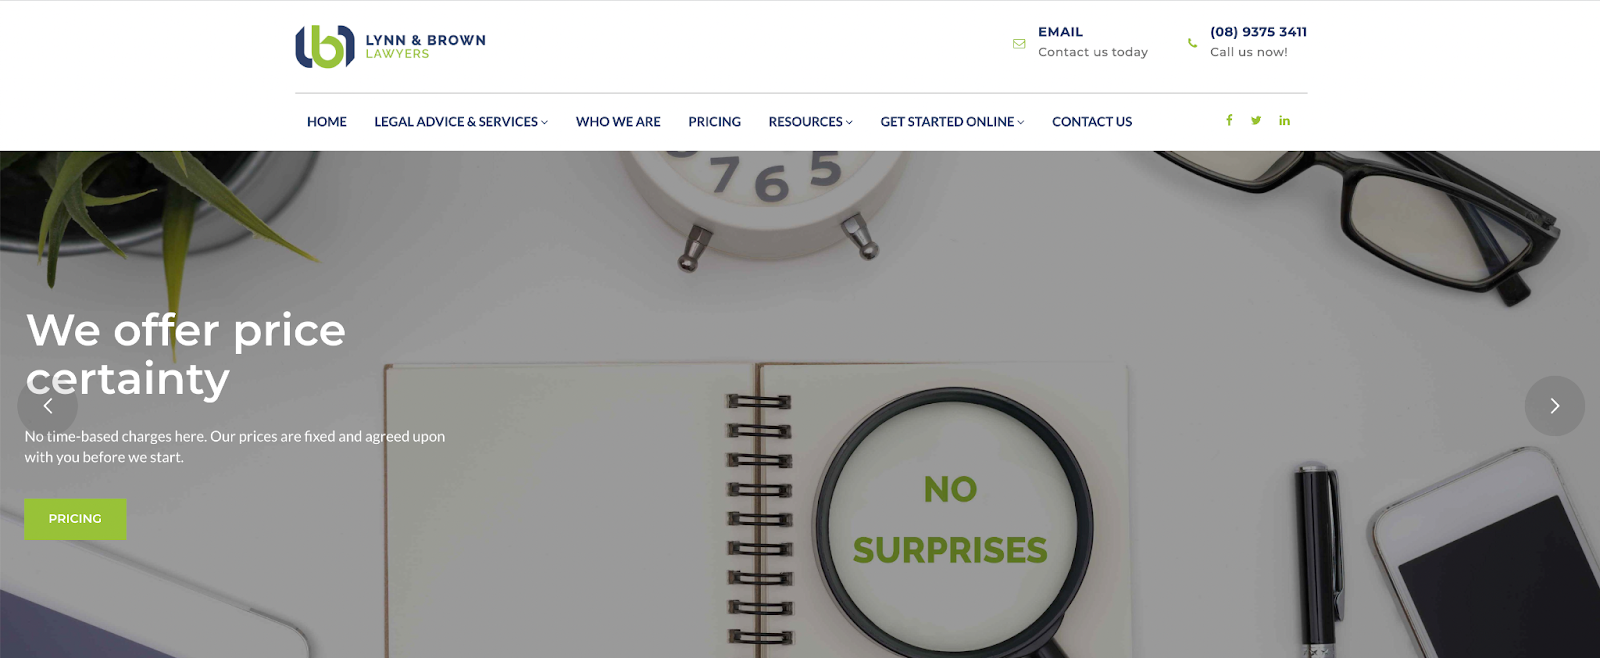
Task: Click the green Pricing button
Action: click(75, 519)
